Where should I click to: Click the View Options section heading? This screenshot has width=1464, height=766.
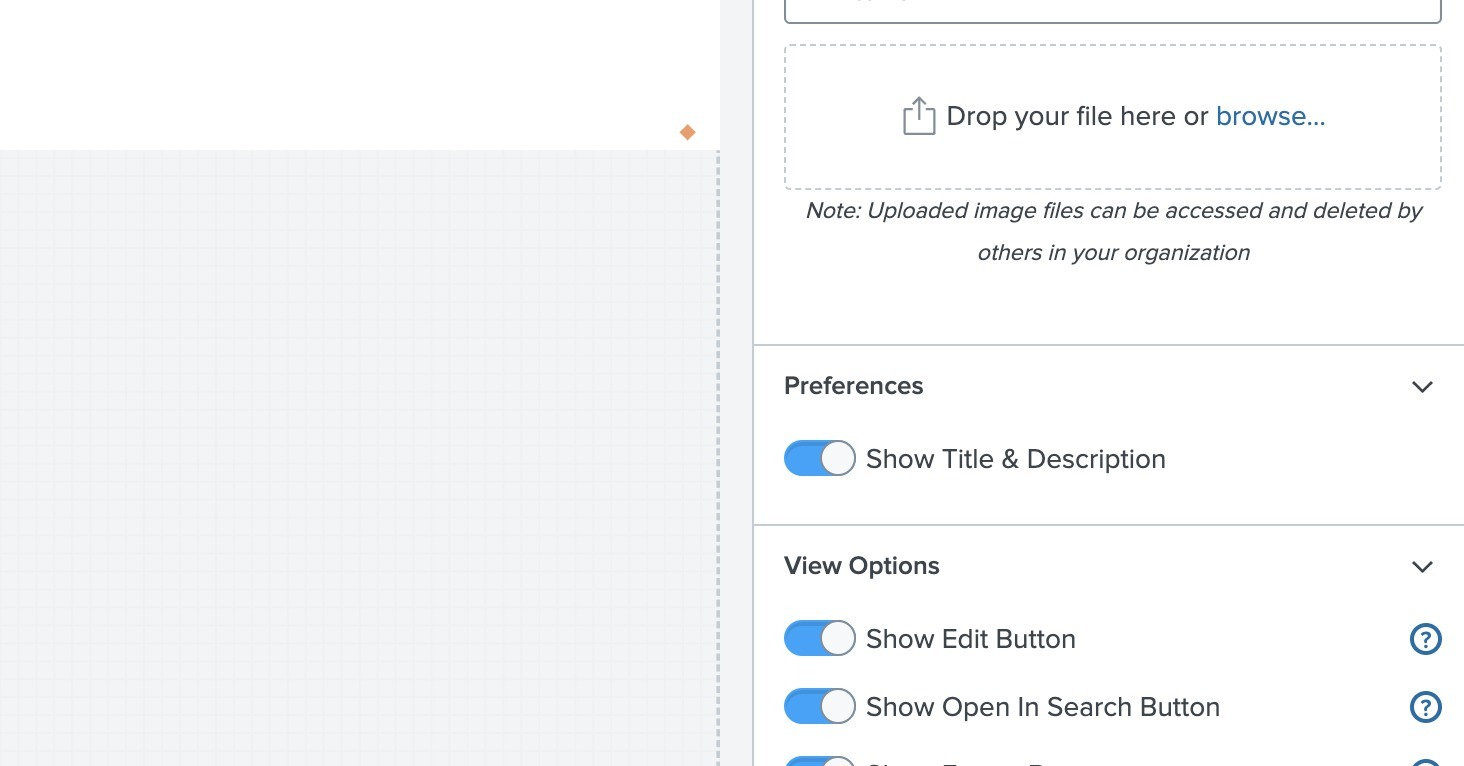[861, 566]
